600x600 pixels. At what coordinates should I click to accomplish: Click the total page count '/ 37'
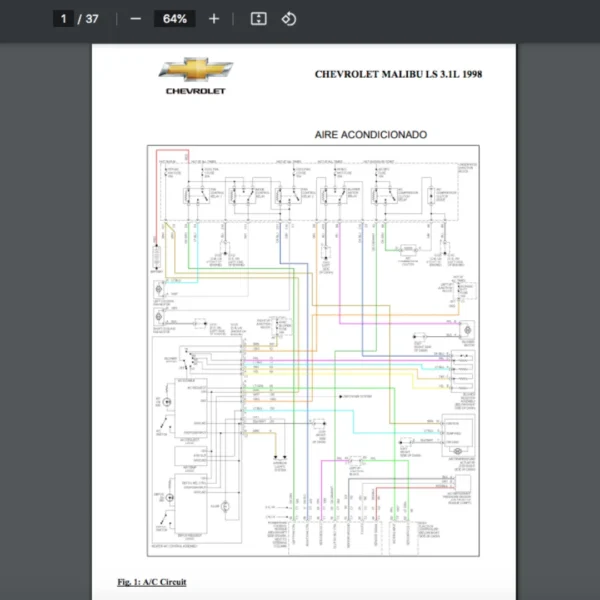89,19
